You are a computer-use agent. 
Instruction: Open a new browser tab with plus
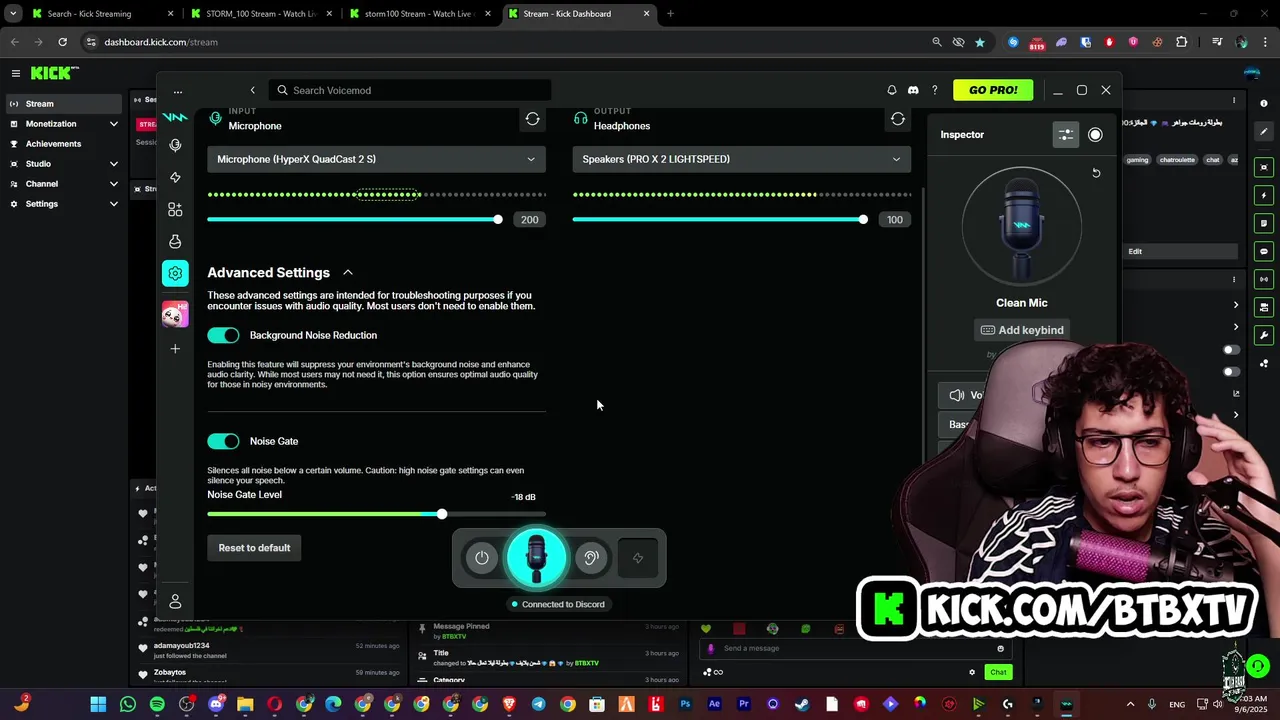(x=670, y=14)
